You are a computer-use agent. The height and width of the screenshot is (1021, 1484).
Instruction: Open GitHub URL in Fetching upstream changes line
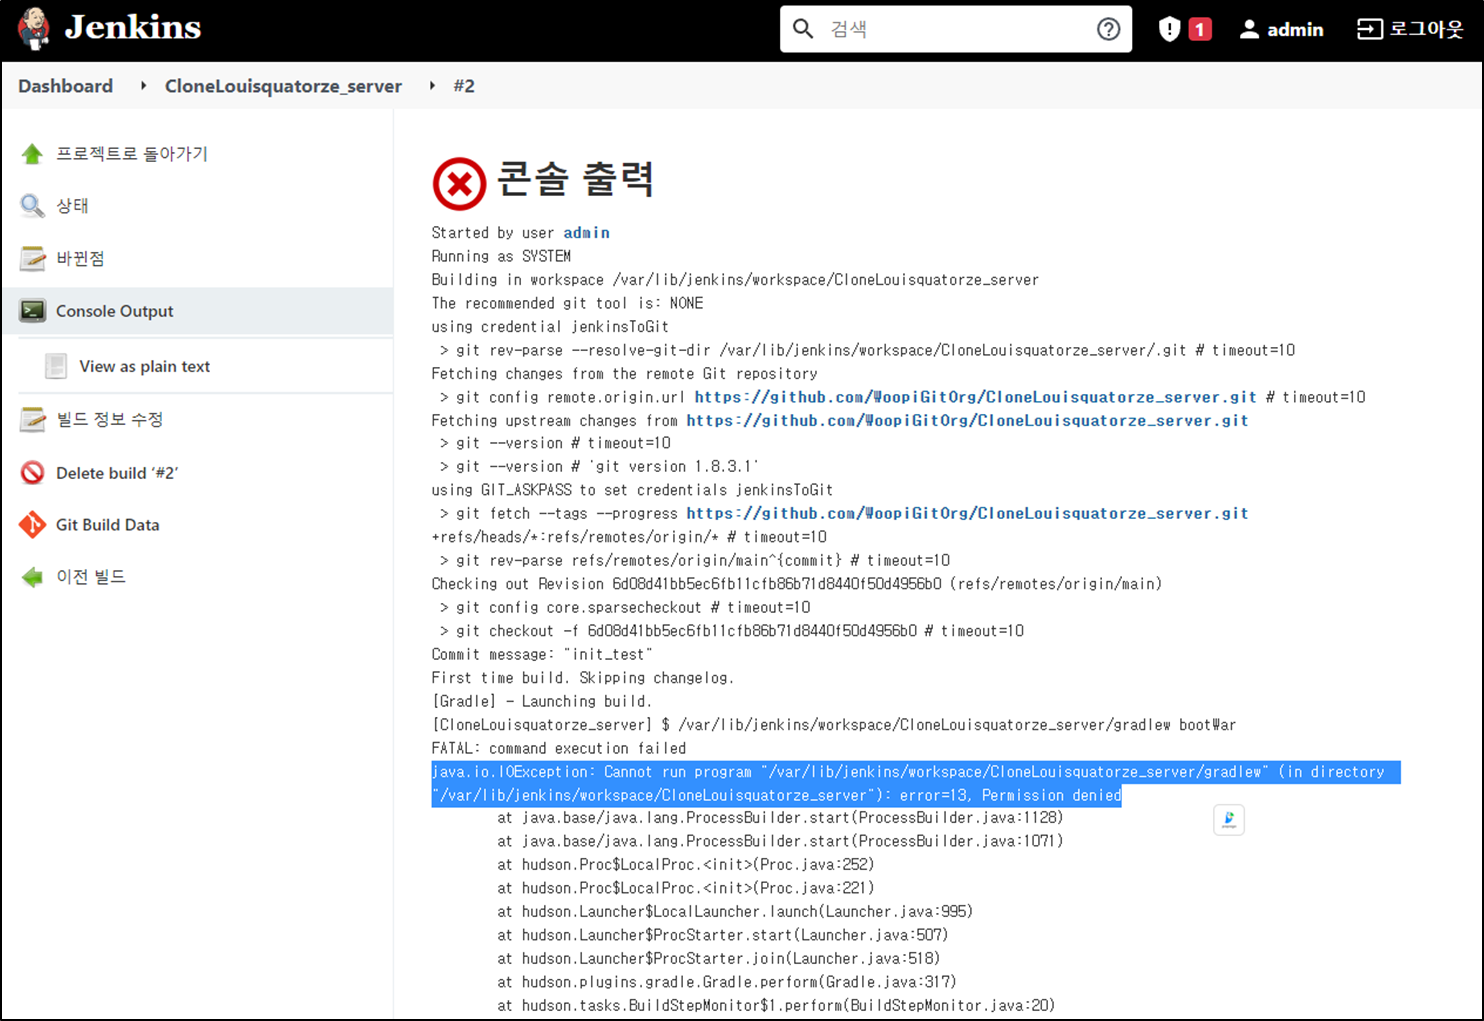[x=967, y=420]
